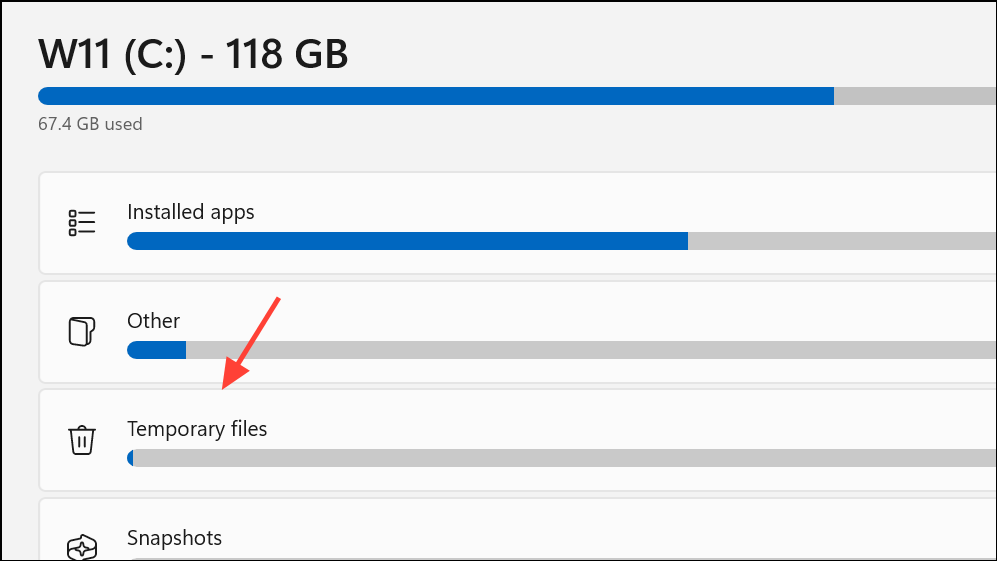Click the "W11 (C:) - 118 GB" heading

point(193,54)
